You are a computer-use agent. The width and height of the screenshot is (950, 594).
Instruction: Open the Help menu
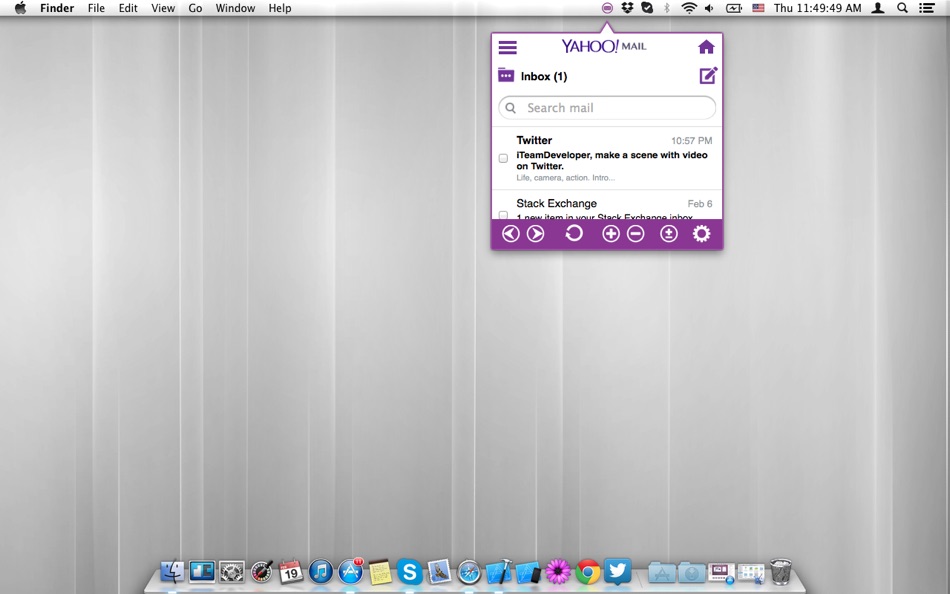280,8
